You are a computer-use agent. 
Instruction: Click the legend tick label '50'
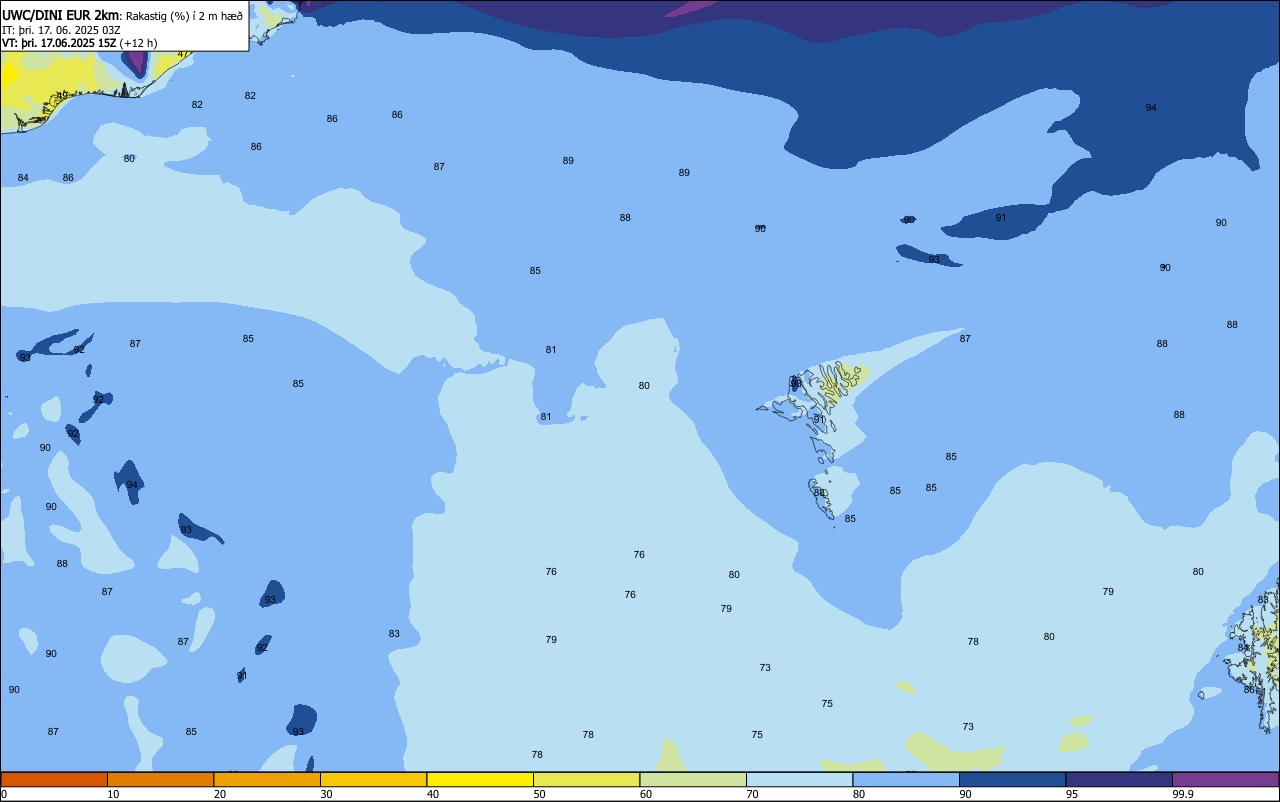pyautogui.click(x=540, y=794)
